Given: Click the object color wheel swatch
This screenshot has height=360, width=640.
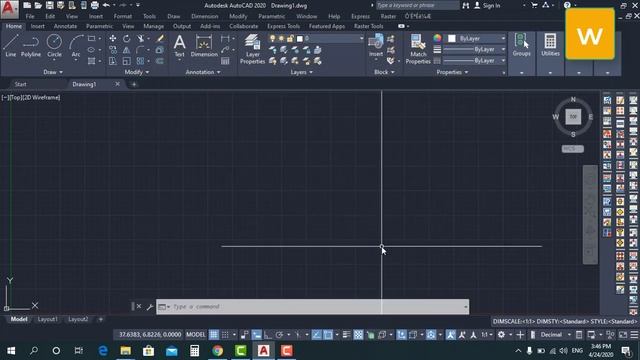Looking at the screenshot, I should [437, 38].
